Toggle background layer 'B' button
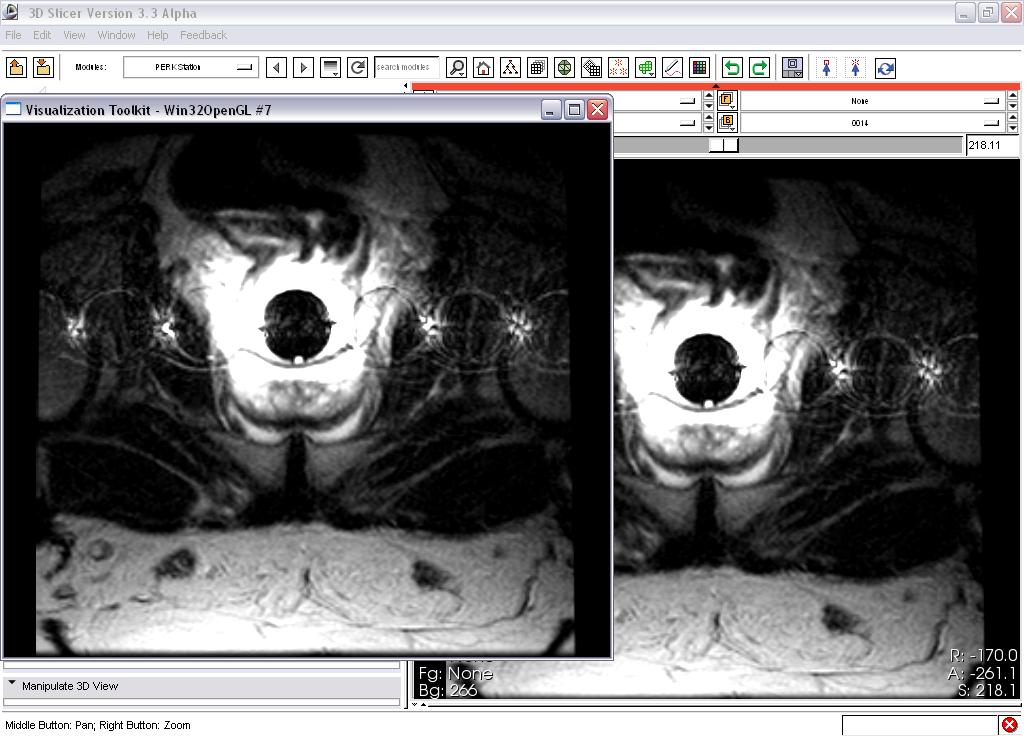The height and width of the screenshot is (738, 1027). click(x=727, y=123)
